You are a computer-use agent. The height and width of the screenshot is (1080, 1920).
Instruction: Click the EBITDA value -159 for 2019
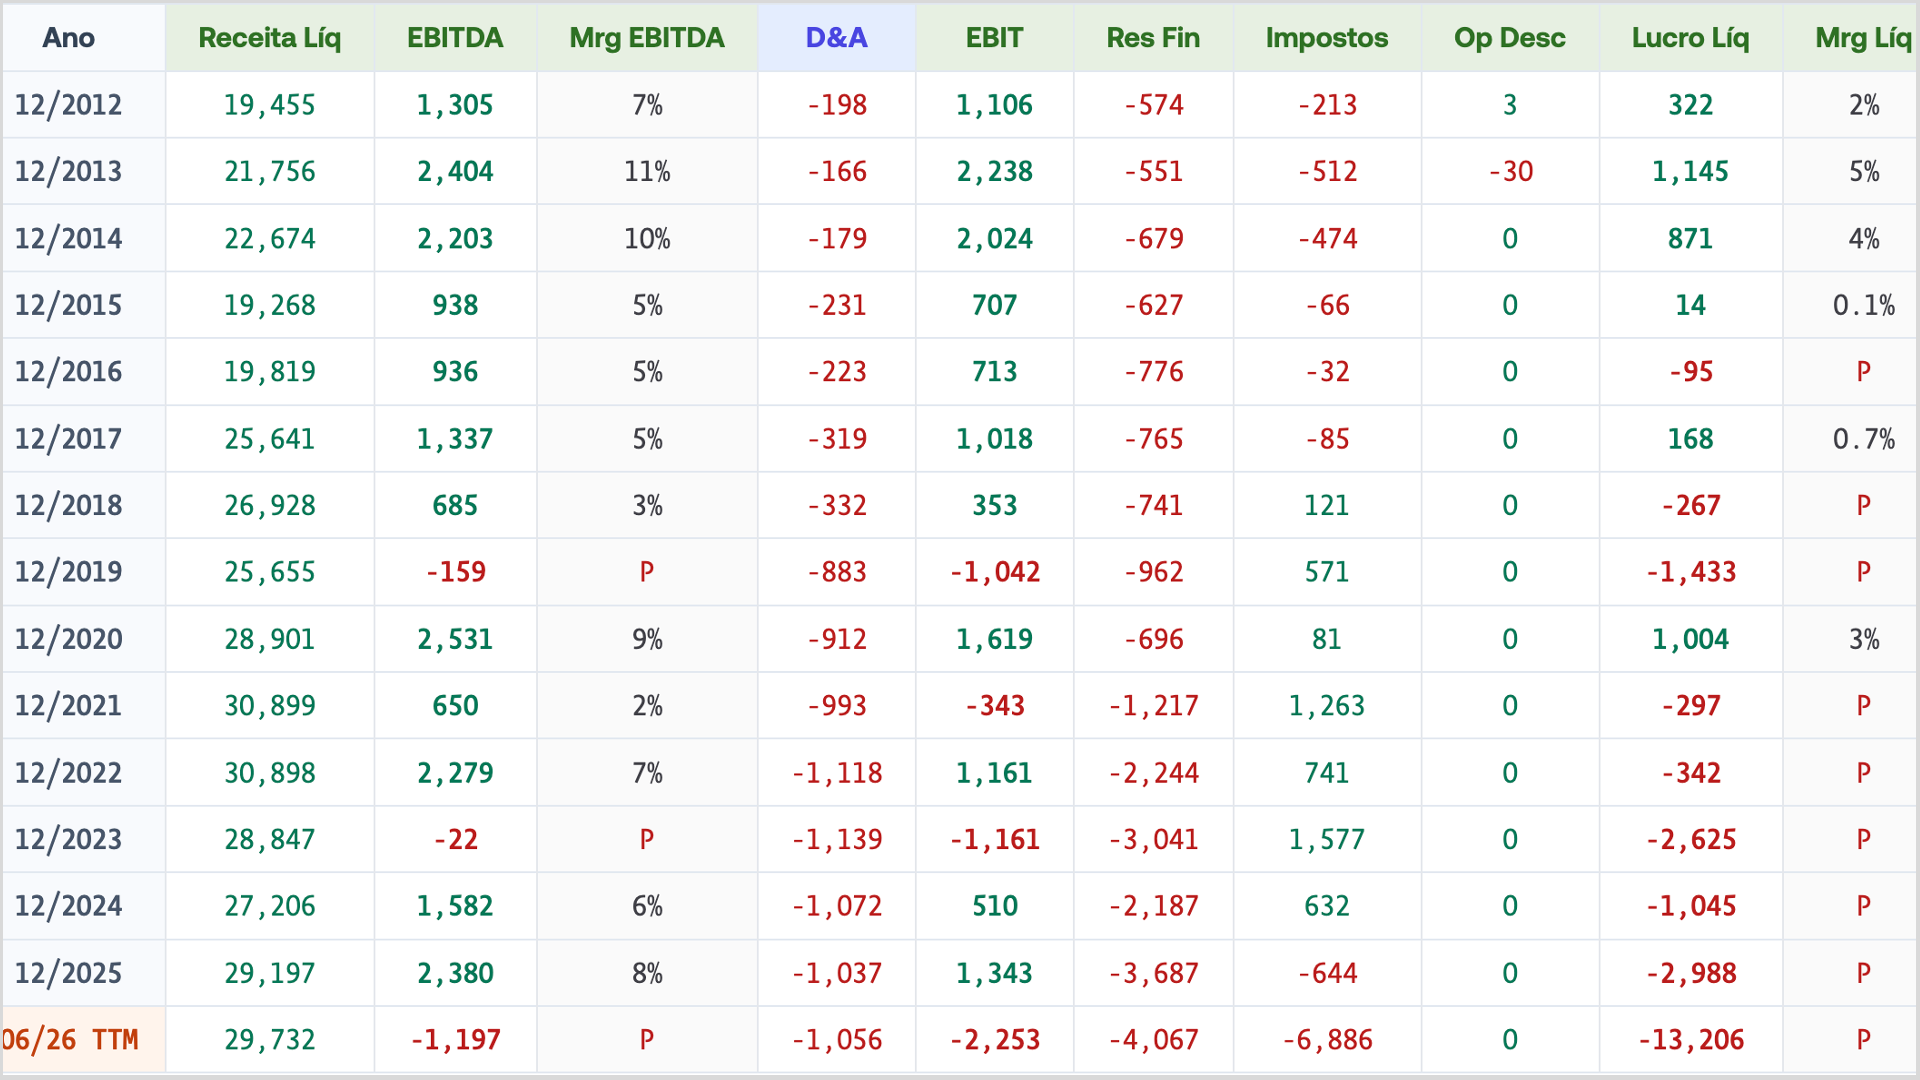pyautogui.click(x=455, y=572)
